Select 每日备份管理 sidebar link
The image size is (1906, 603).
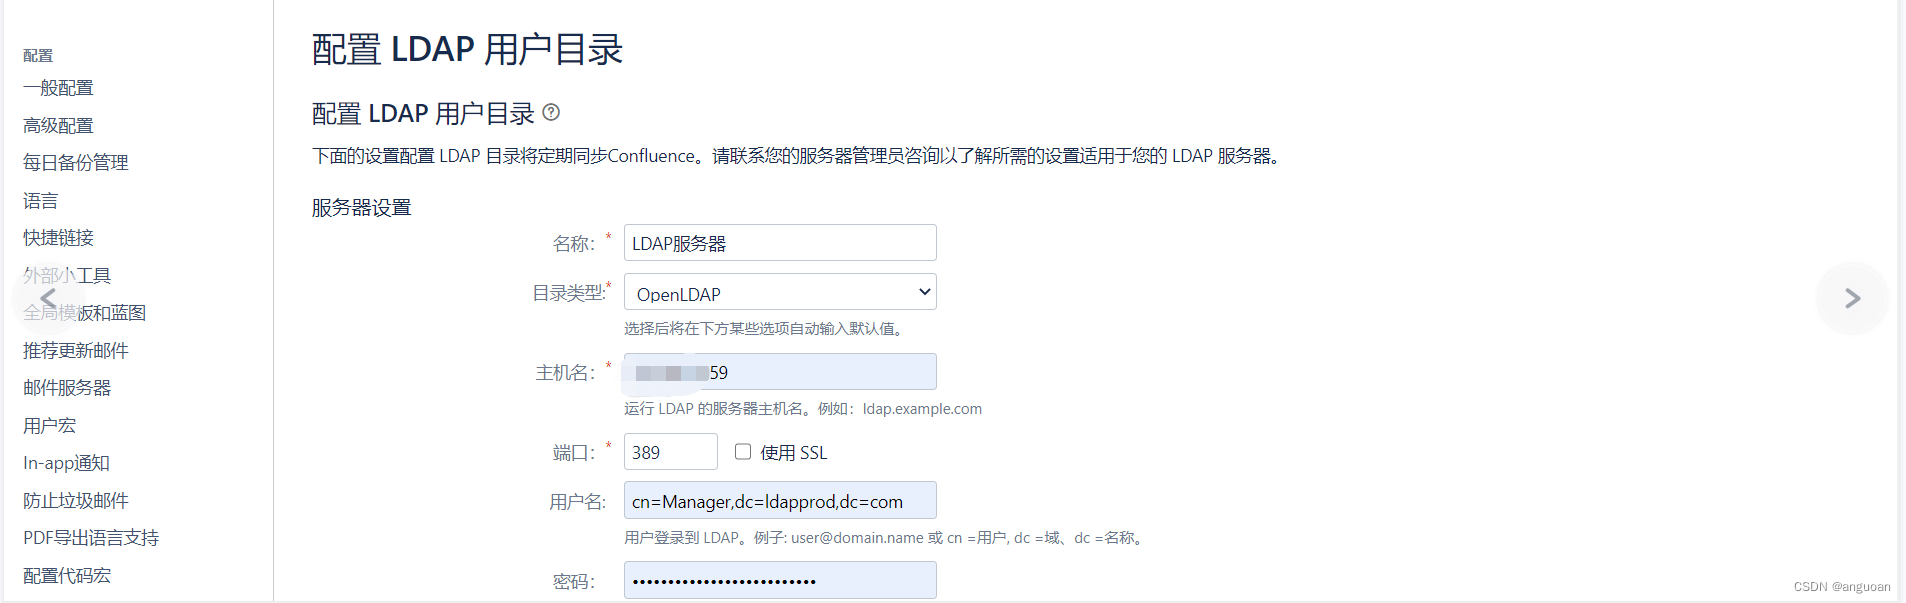point(76,163)
